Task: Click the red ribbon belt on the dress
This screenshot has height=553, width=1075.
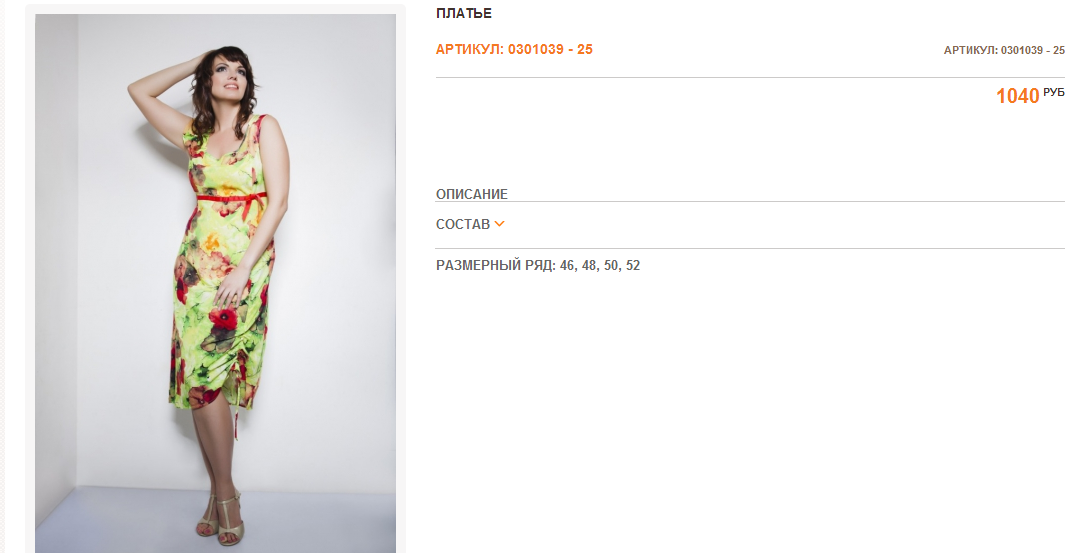Action: [231, 197]
